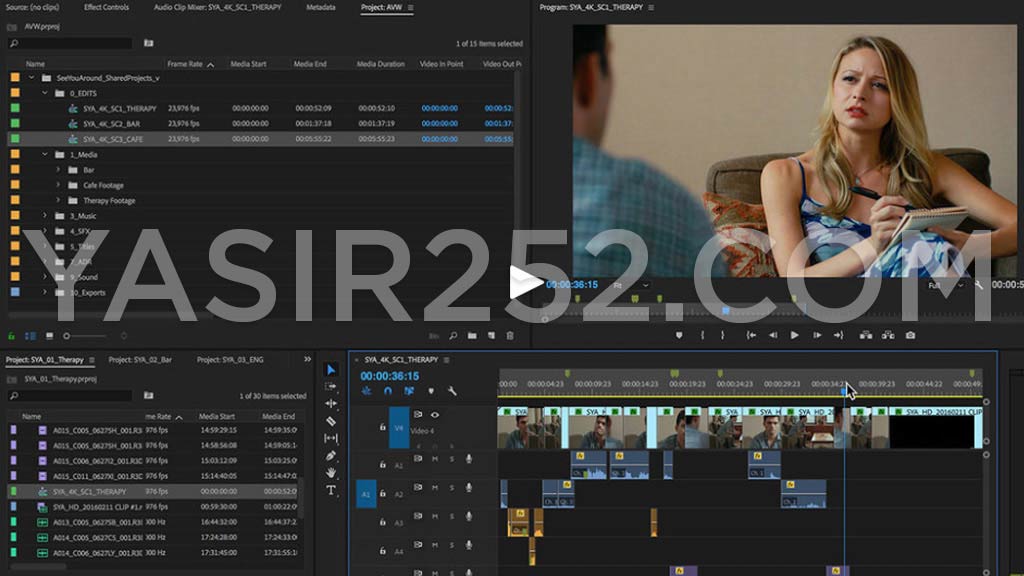This screenshot has height=576, width=1024.
Task: Export a frame using the camera icon
Action: [x=909, y=334]
